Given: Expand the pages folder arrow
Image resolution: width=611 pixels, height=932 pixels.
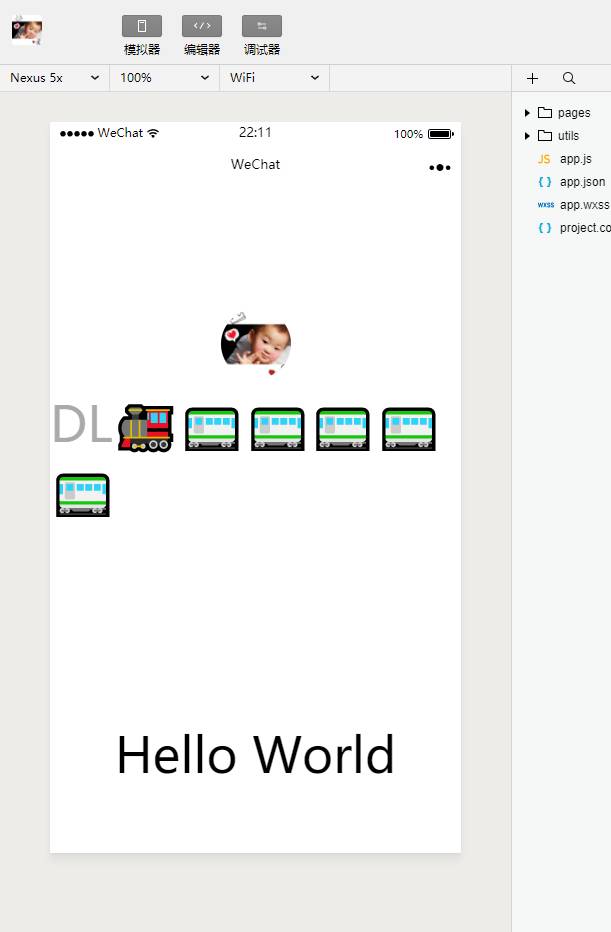Looking at the screenshot, I should [527, 113].
